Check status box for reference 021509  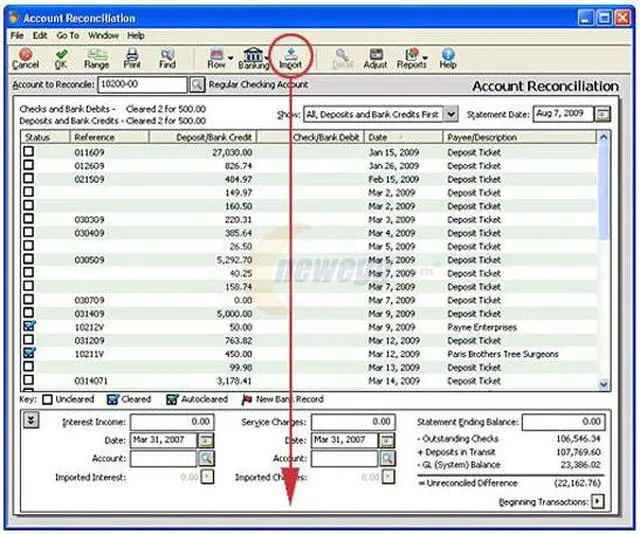click(29, 178)
